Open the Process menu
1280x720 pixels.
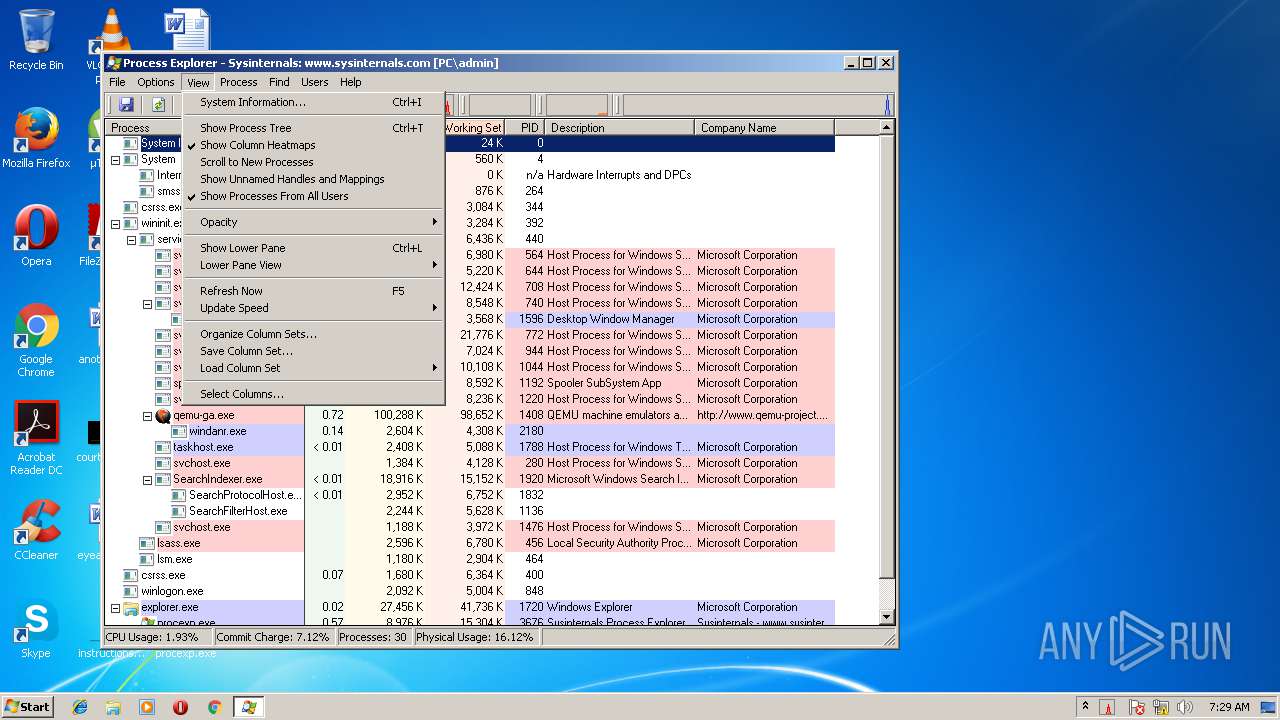[x=239, y=82]
